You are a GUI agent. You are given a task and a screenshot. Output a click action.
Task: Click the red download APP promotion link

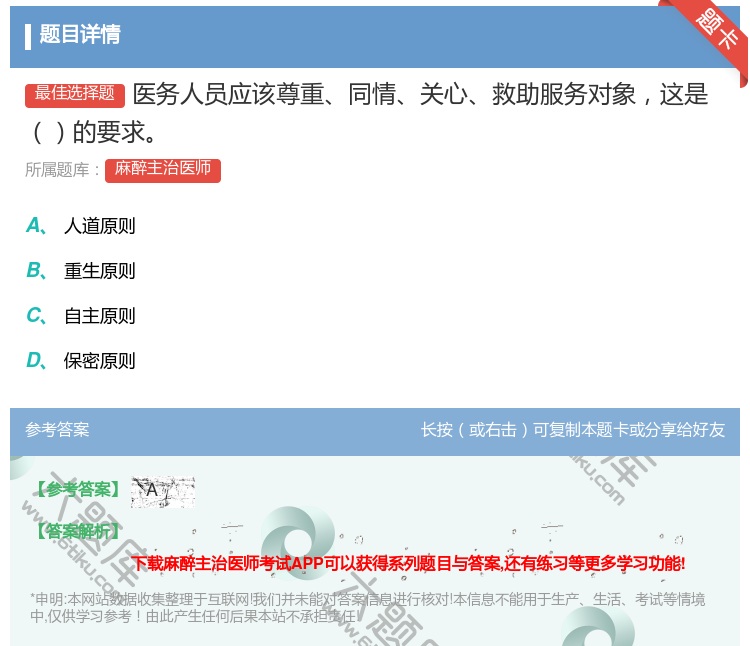coord(408,564)
